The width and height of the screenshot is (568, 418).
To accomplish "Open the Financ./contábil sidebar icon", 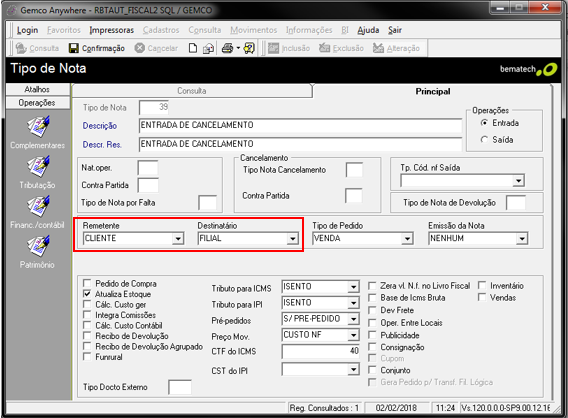I will point(38,206).
